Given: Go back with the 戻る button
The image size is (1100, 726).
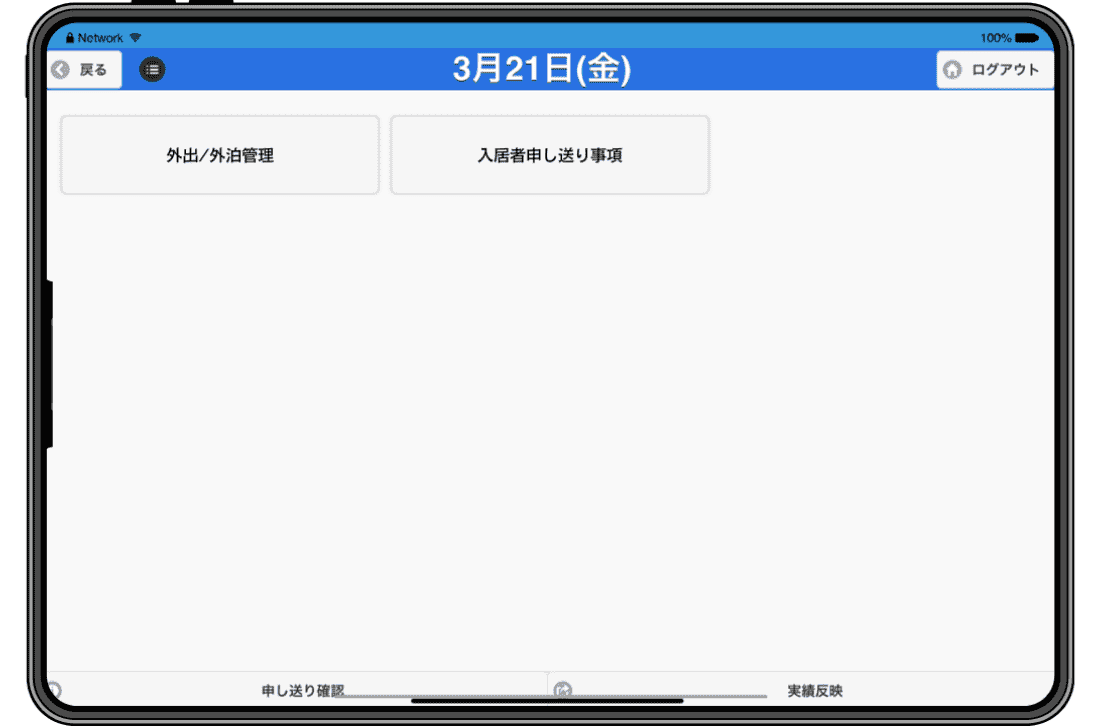Looking at the screenshot, I should tap(84, 69).
